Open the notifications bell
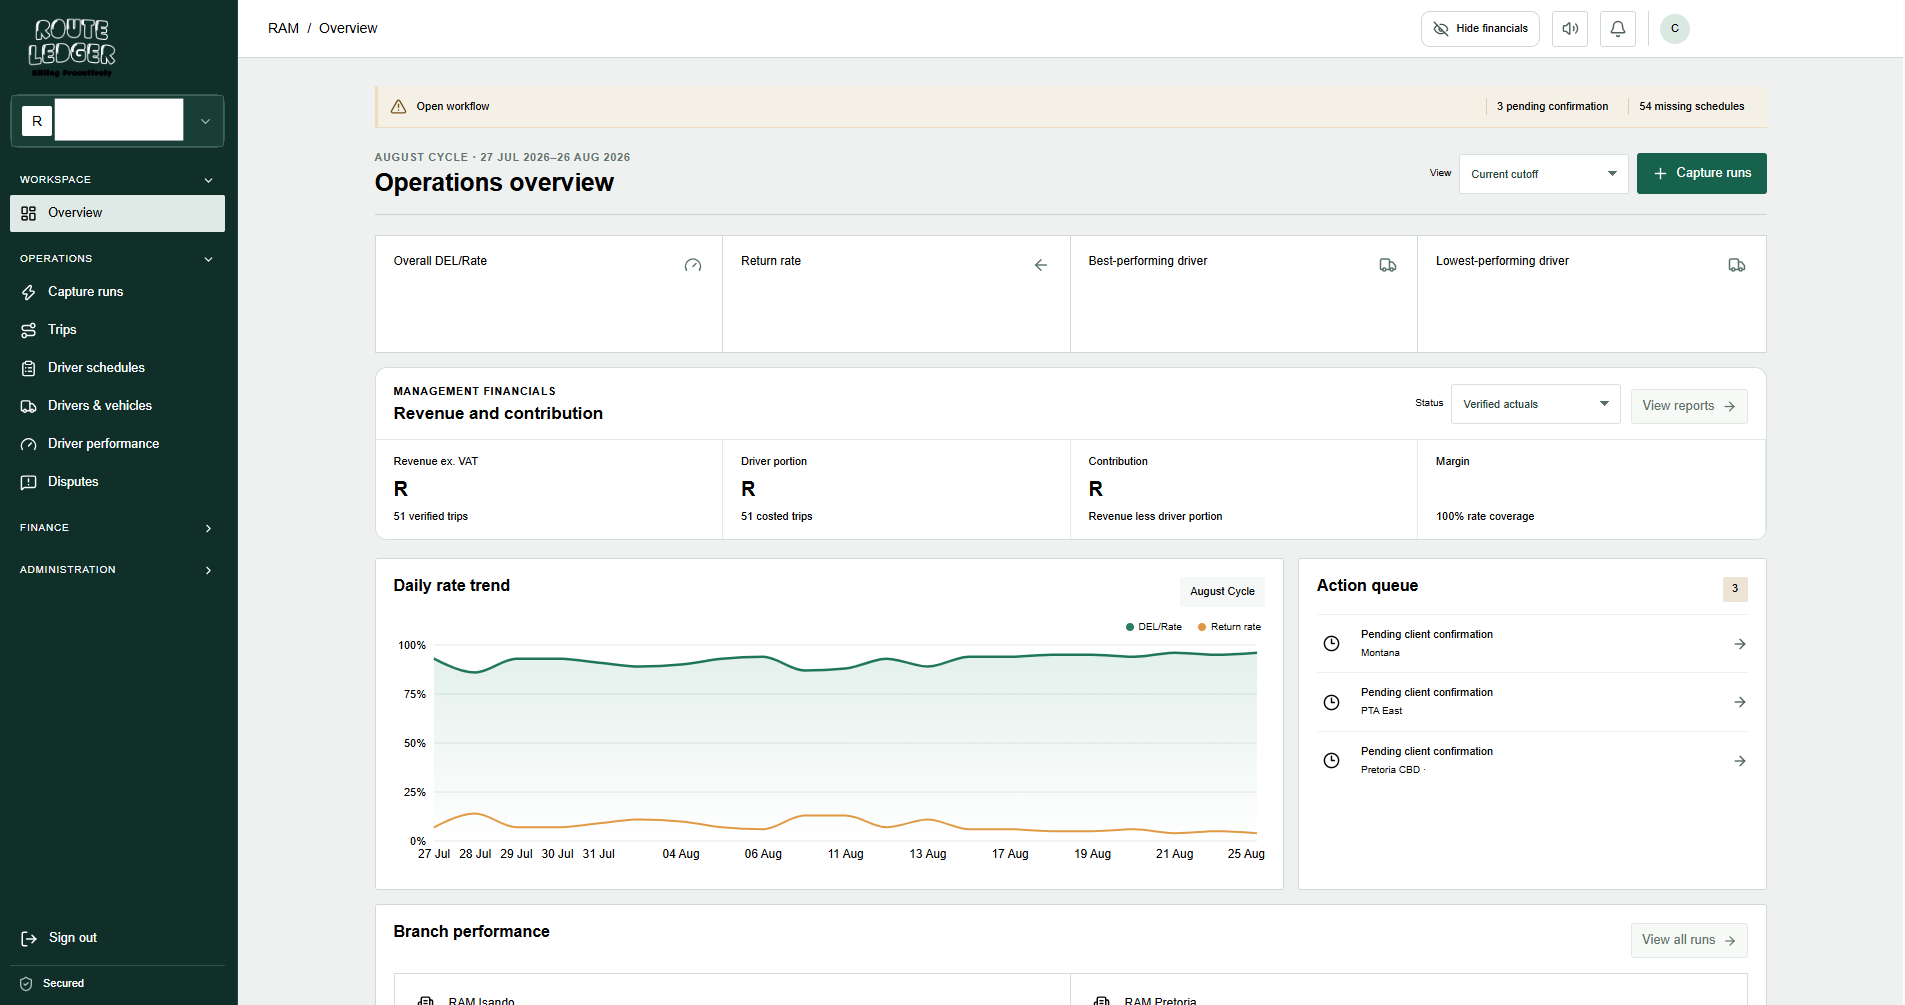1905x1005 pixels. coord(1618,29)
